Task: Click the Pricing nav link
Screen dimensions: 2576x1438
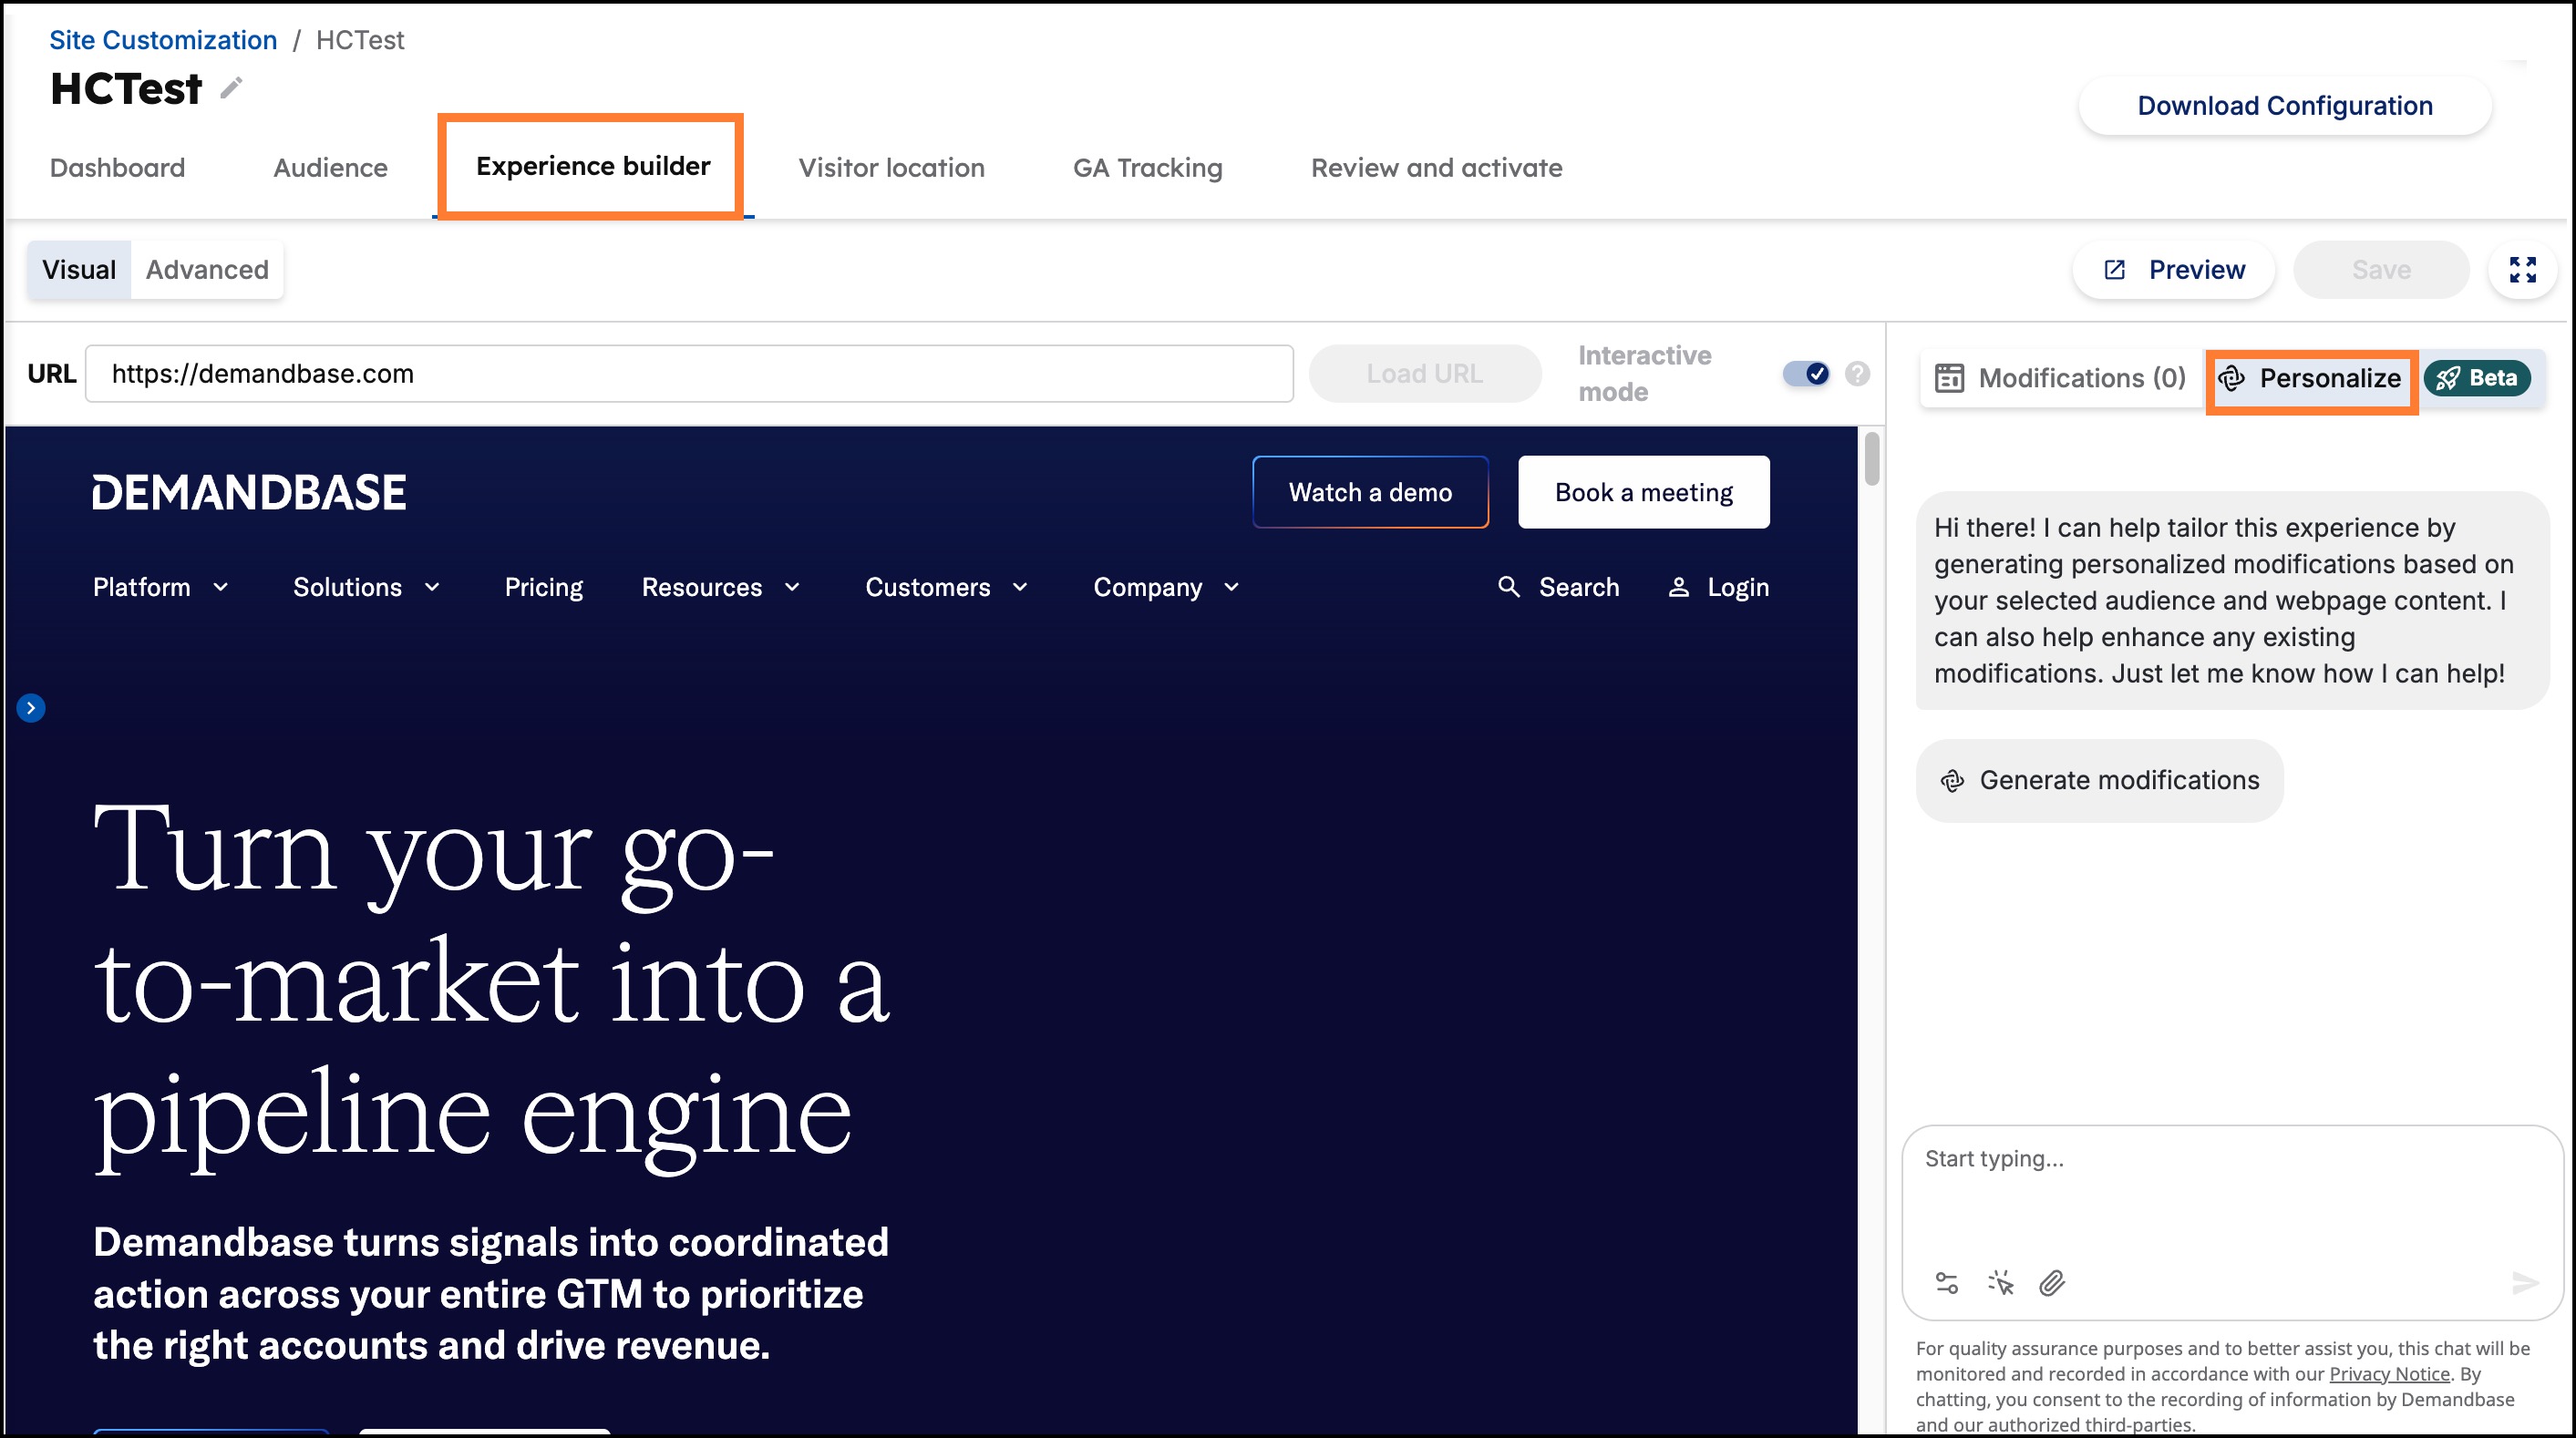Action: click(x=543, y=587)
